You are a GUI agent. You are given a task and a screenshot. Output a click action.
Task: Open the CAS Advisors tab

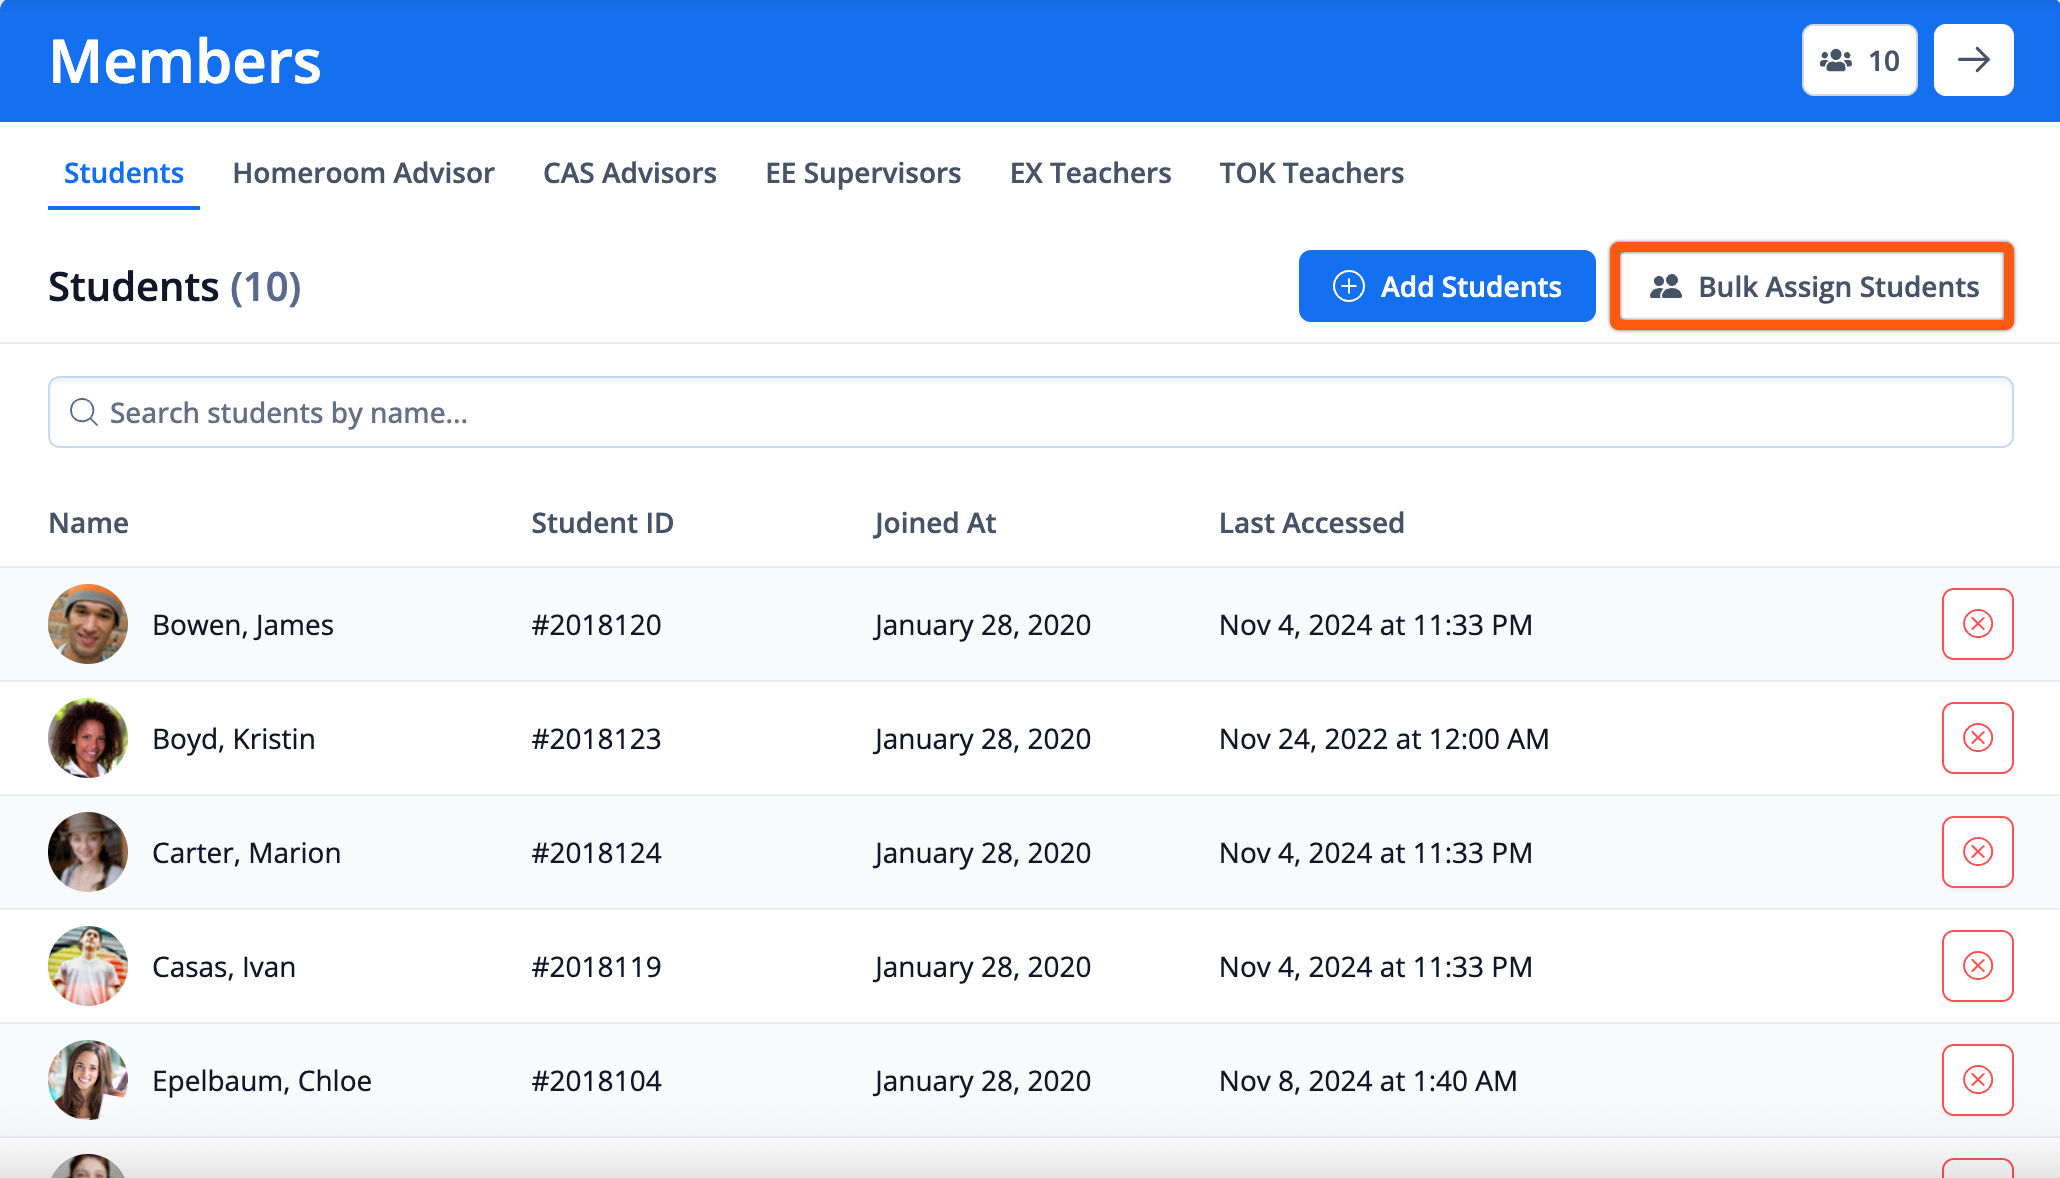(629, 173)
